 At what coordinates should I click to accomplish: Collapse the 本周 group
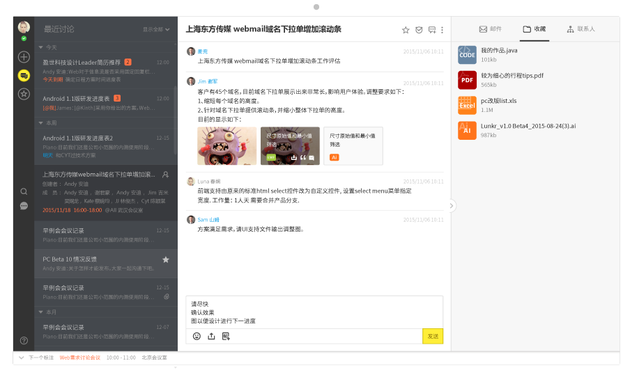click(41, 123)
